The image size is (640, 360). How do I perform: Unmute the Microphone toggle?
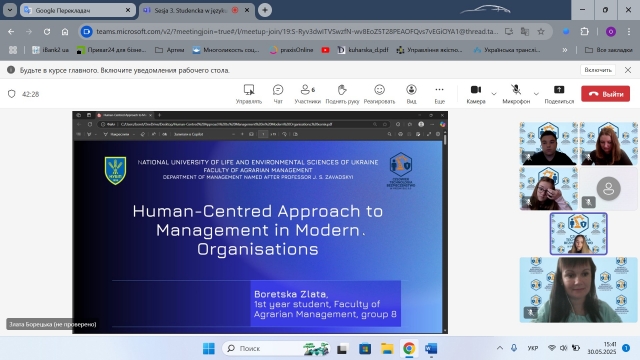[x=516, y=94]
